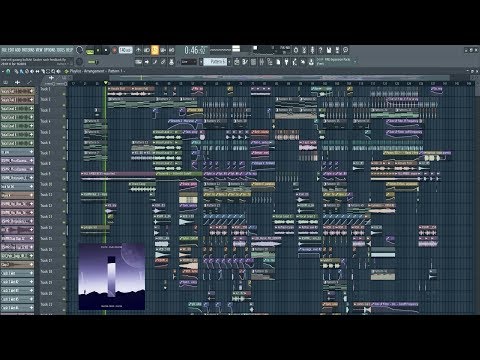
Task: Open the browser view icon
Action: (x=270, y=62)
